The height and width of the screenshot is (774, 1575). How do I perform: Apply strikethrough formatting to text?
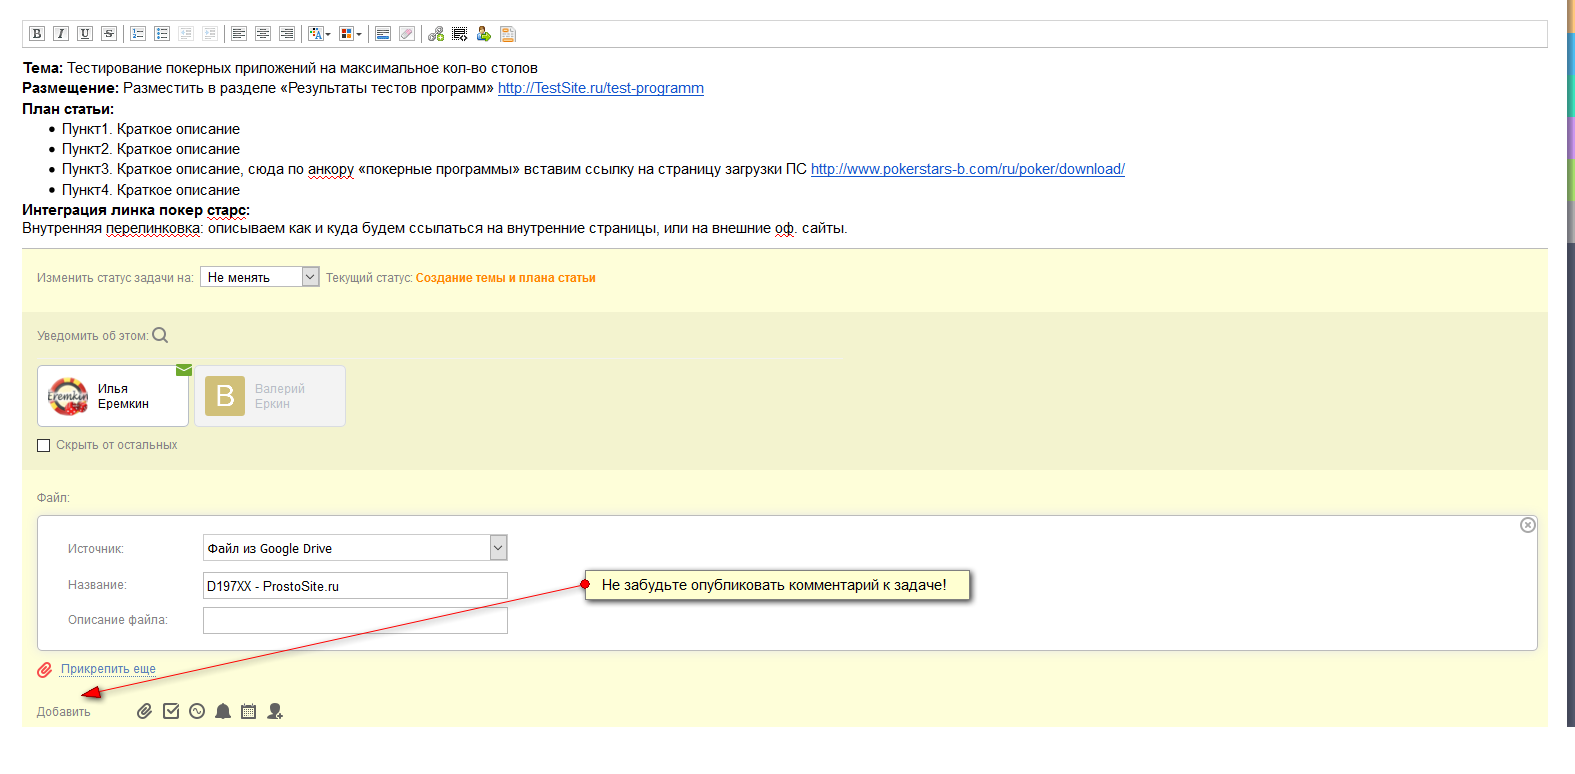point(109,34)
